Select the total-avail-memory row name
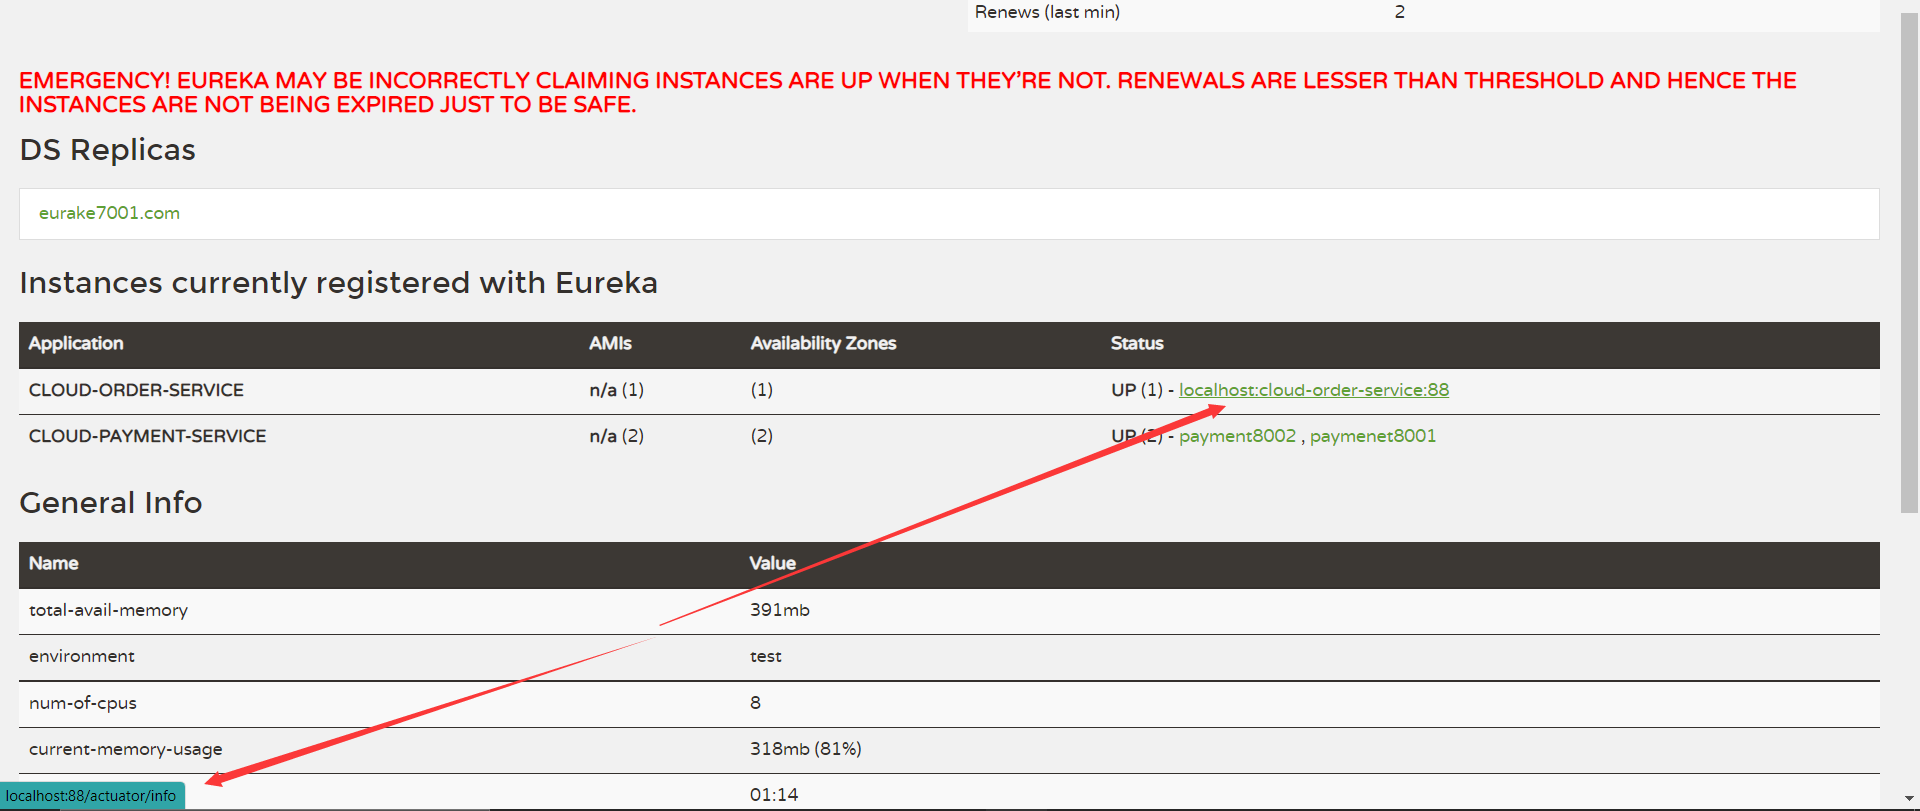Screen dimensions: 1920x811 [108, 610]
